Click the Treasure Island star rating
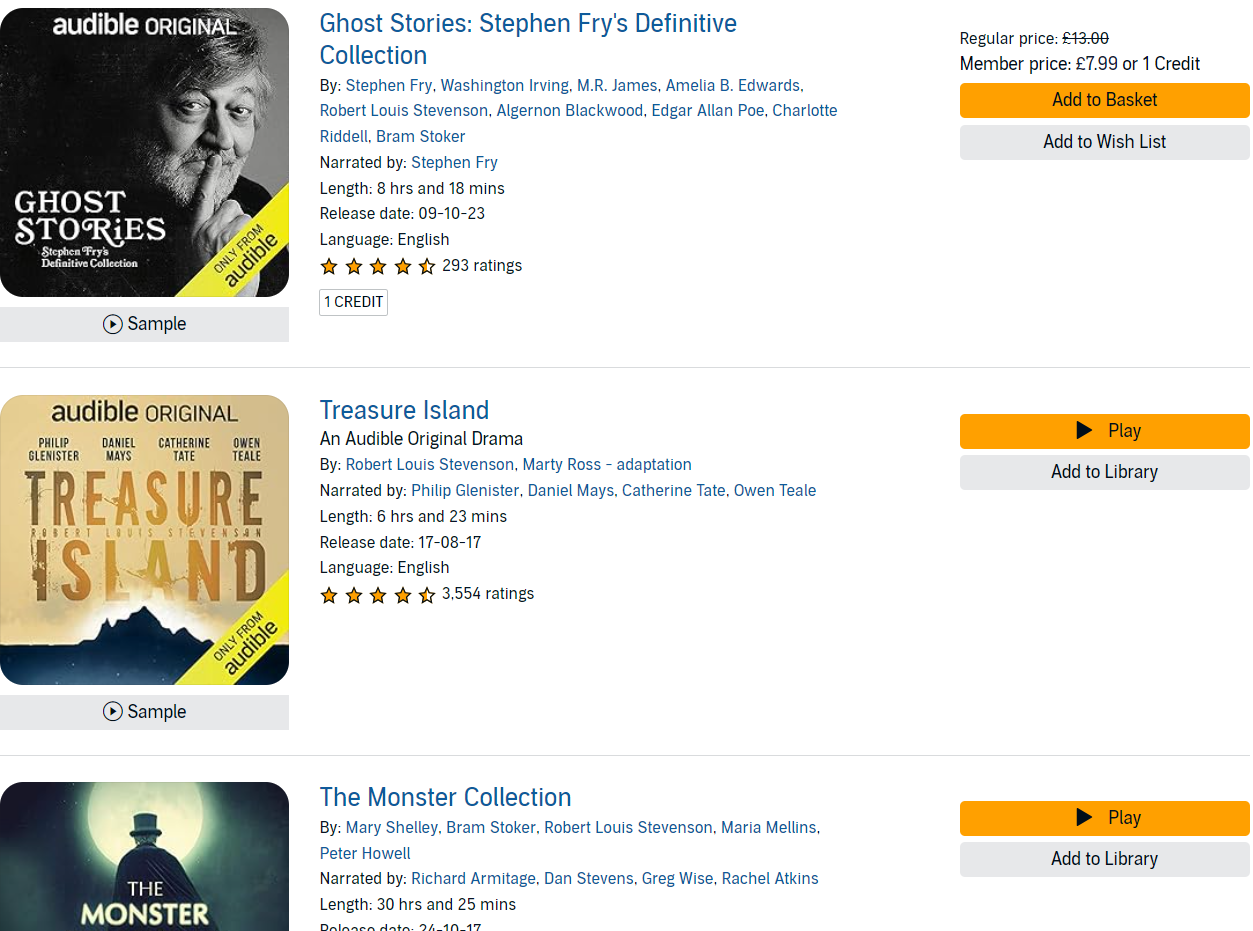The width and height of the screenshot is (1253, 931). click(377, 594)
